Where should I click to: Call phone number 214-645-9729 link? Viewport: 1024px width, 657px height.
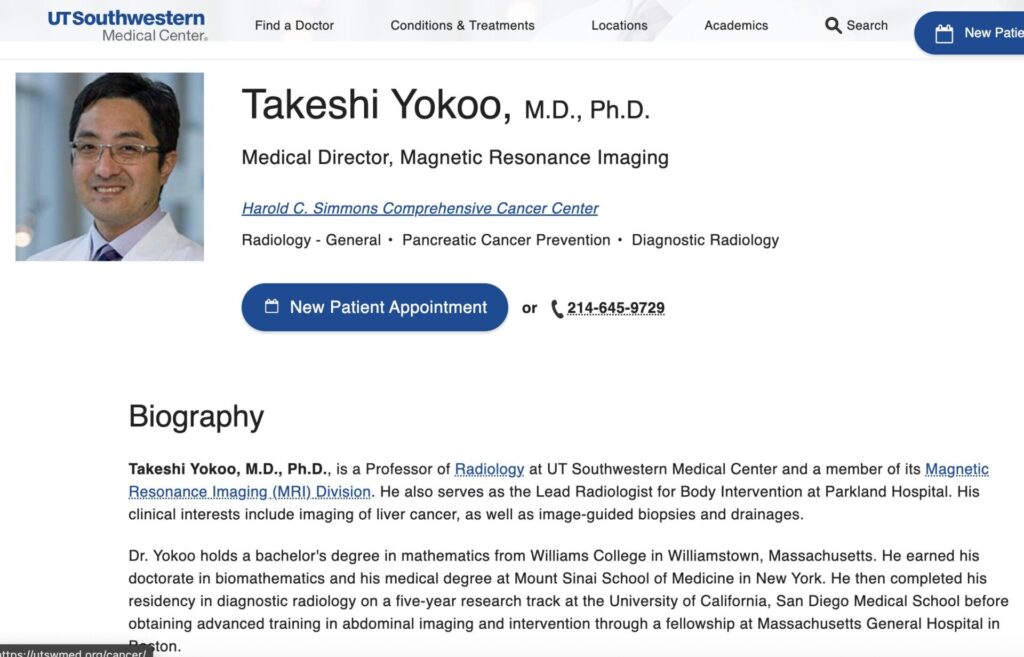pos(615,308)
